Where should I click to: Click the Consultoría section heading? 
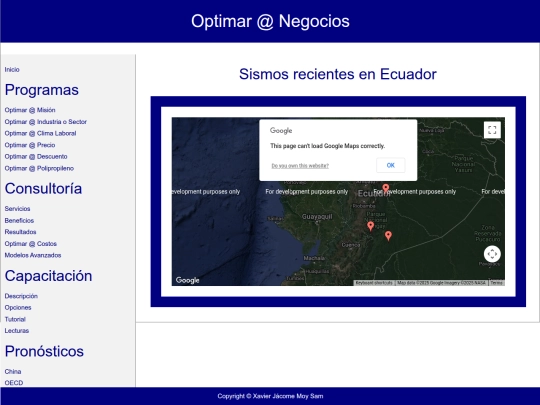click(43, 188)
